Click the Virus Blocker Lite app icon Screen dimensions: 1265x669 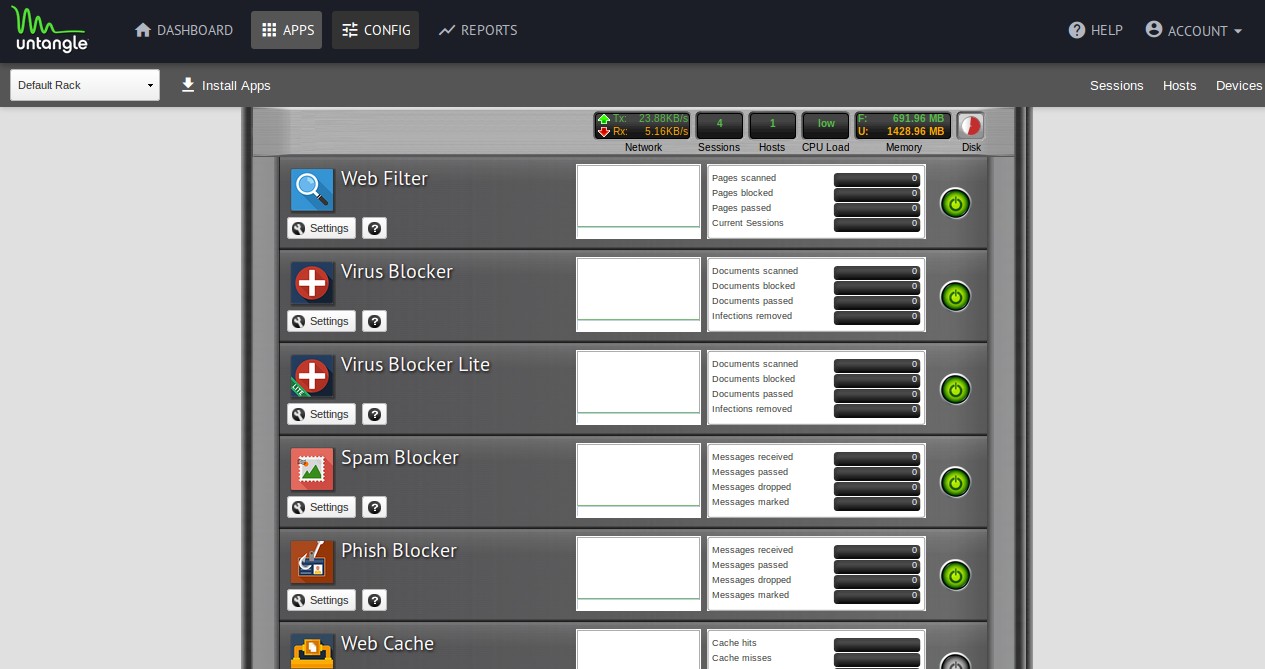pos(312,375)
